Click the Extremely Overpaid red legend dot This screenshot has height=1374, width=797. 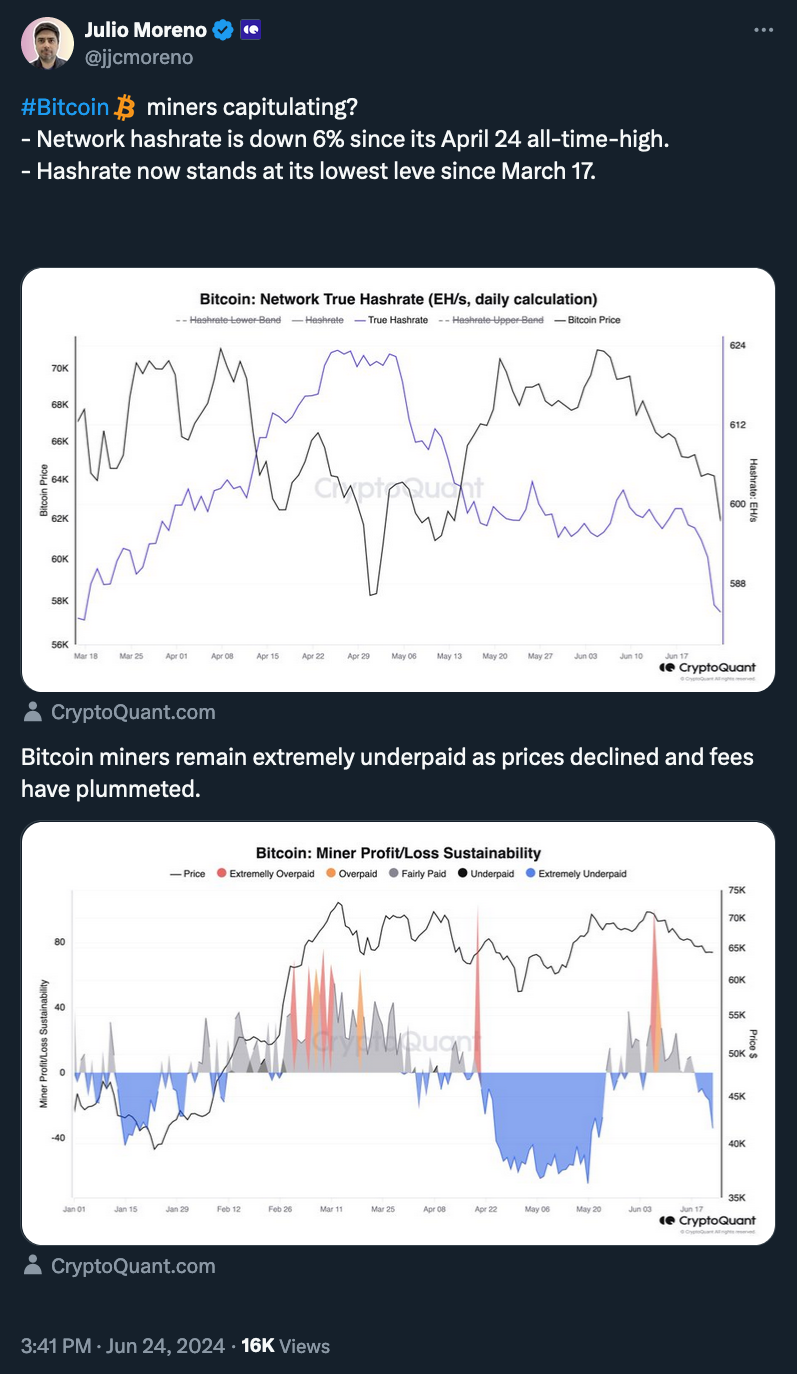tap(221, 874)
